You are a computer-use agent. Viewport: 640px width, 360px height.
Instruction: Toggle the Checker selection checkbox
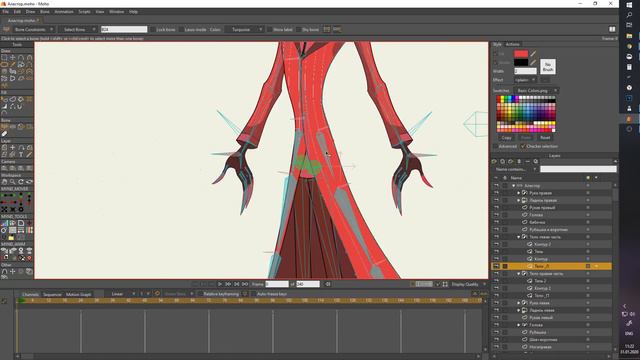click(x=523, y=146)
